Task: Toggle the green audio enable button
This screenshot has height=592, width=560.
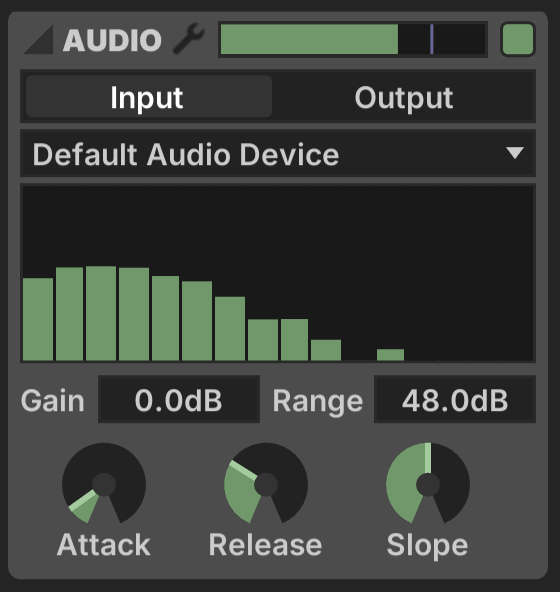Action: [518, 39]
